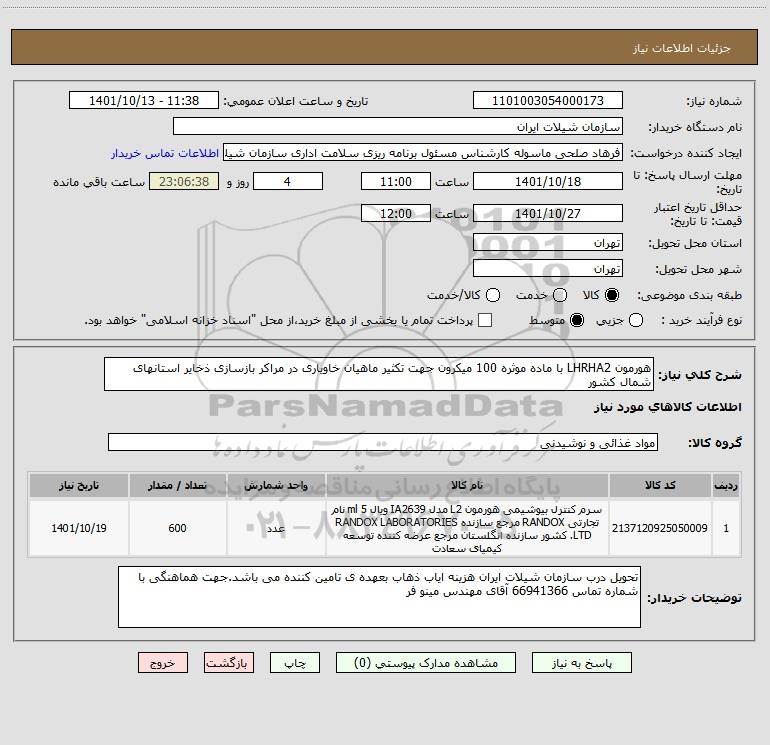Click the پاسخ به نیاز button
Image resolution: width=770 pixels, height=745 pixels.
pos(581,662)
